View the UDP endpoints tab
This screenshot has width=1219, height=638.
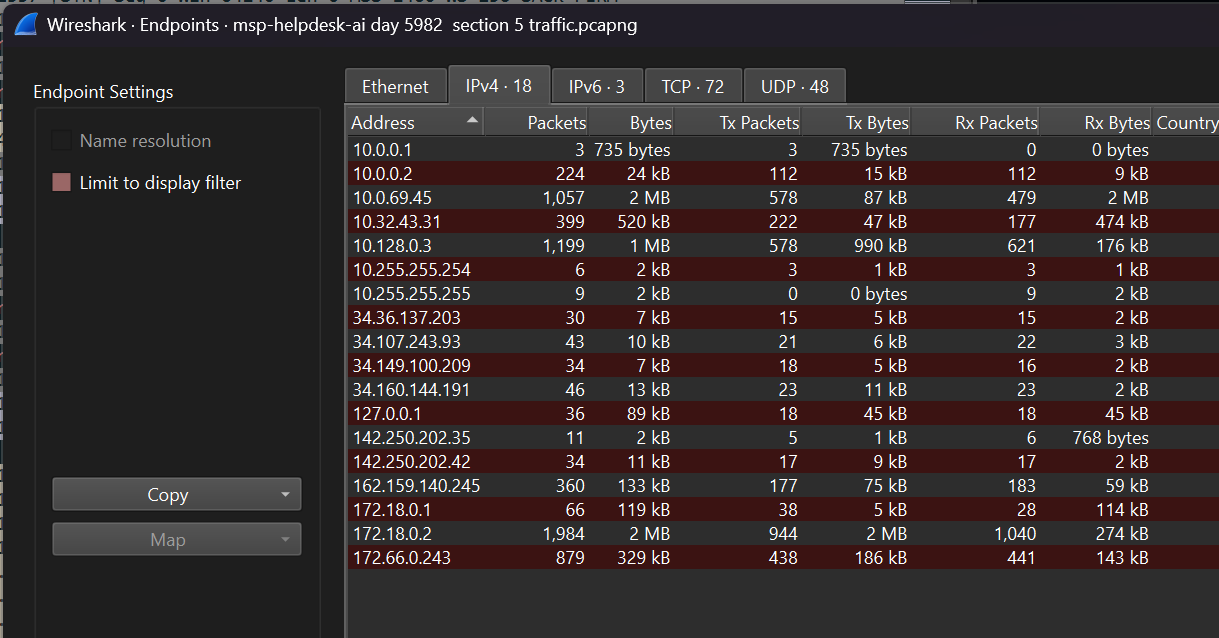click(795, 85)
